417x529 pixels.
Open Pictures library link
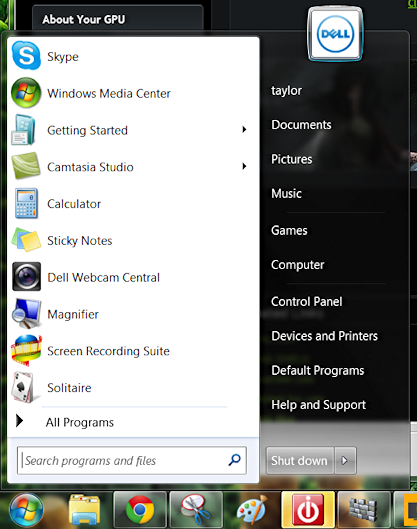tap(292, 159)
